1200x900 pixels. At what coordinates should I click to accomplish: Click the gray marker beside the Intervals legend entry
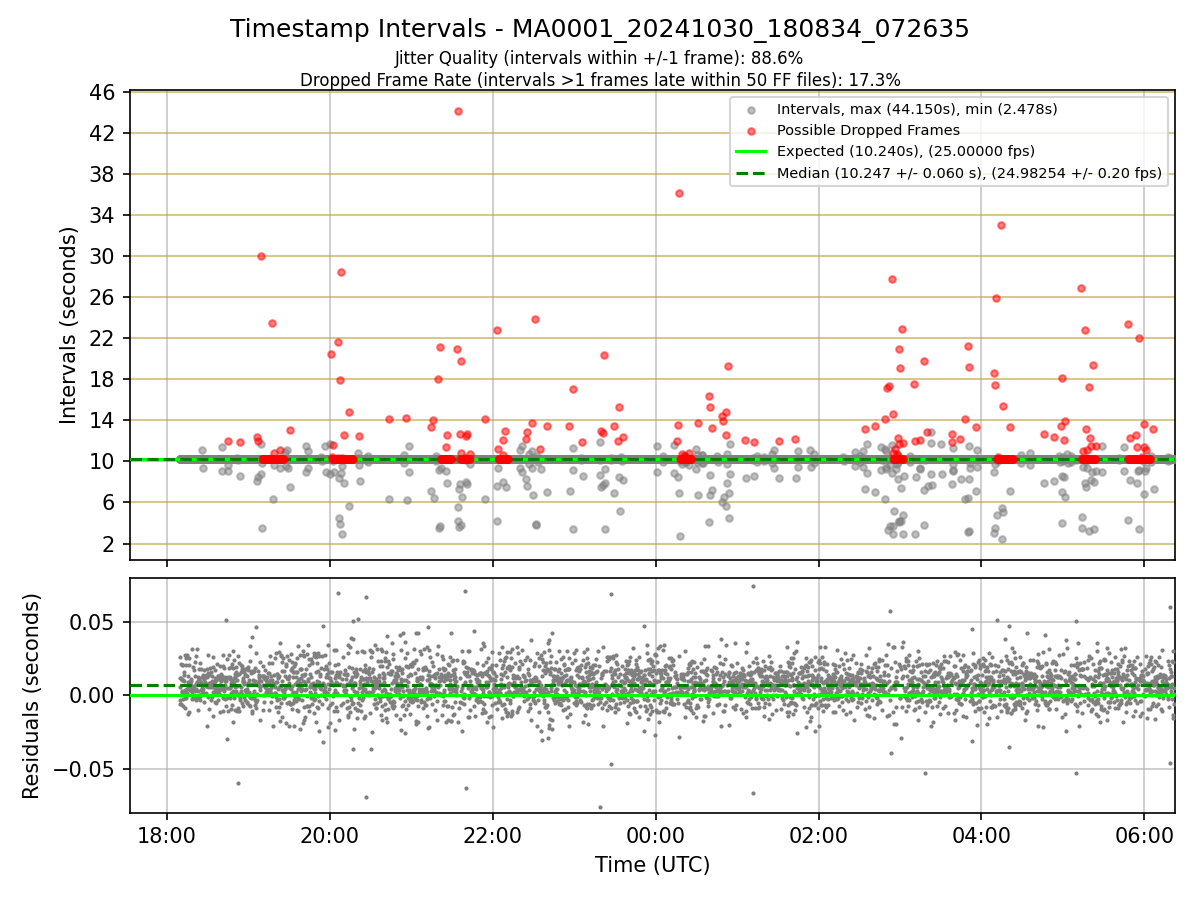click(751, 110)
